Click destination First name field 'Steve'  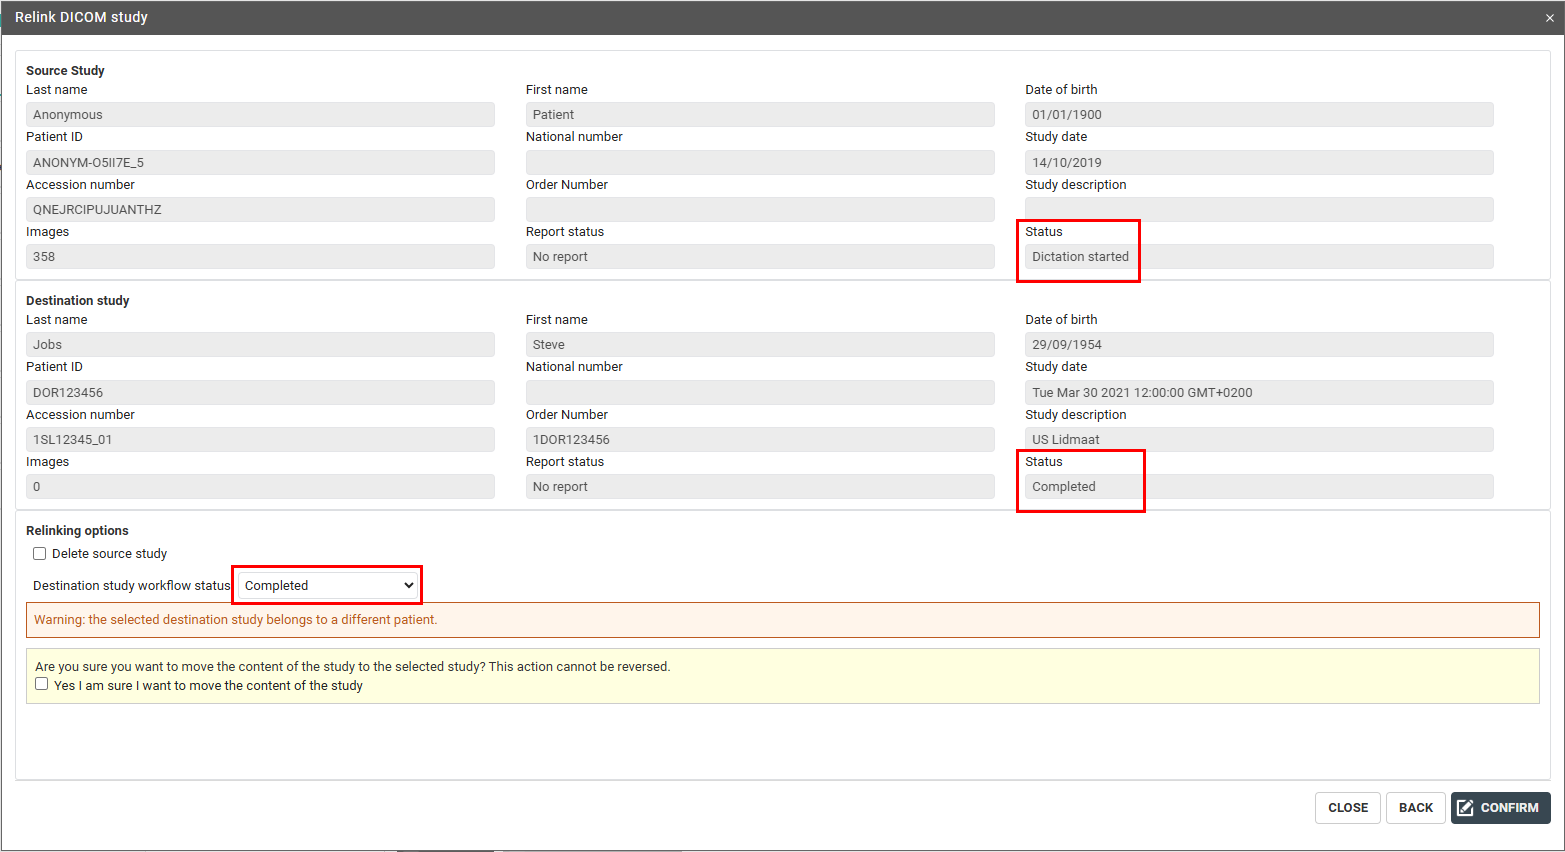click(759, 345)
